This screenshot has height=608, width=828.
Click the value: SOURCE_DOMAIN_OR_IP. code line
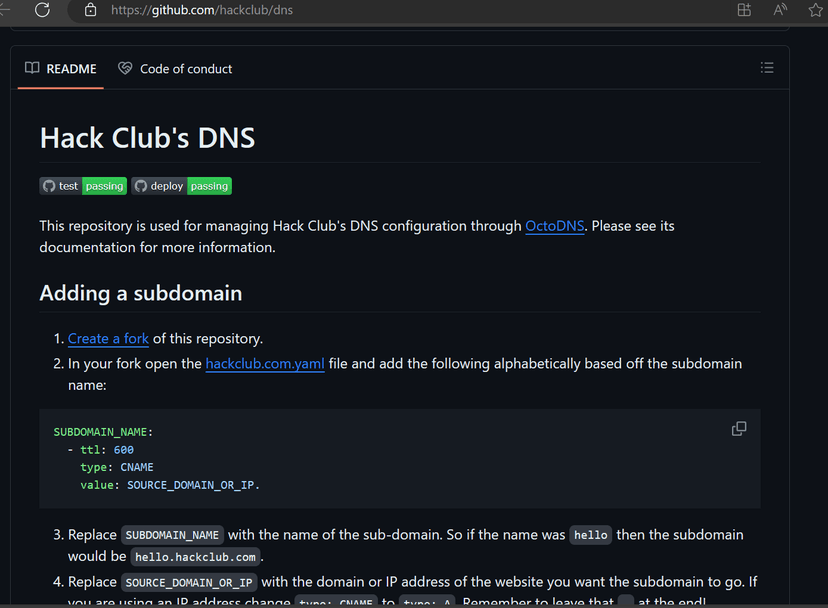pyautogui.click(x=170, y=485)
